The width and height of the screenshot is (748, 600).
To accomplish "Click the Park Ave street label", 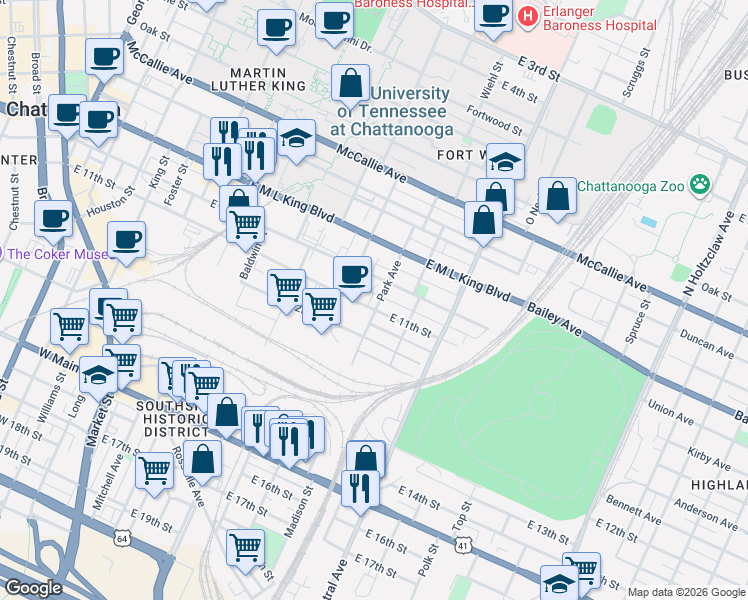I will click(389, 280).
